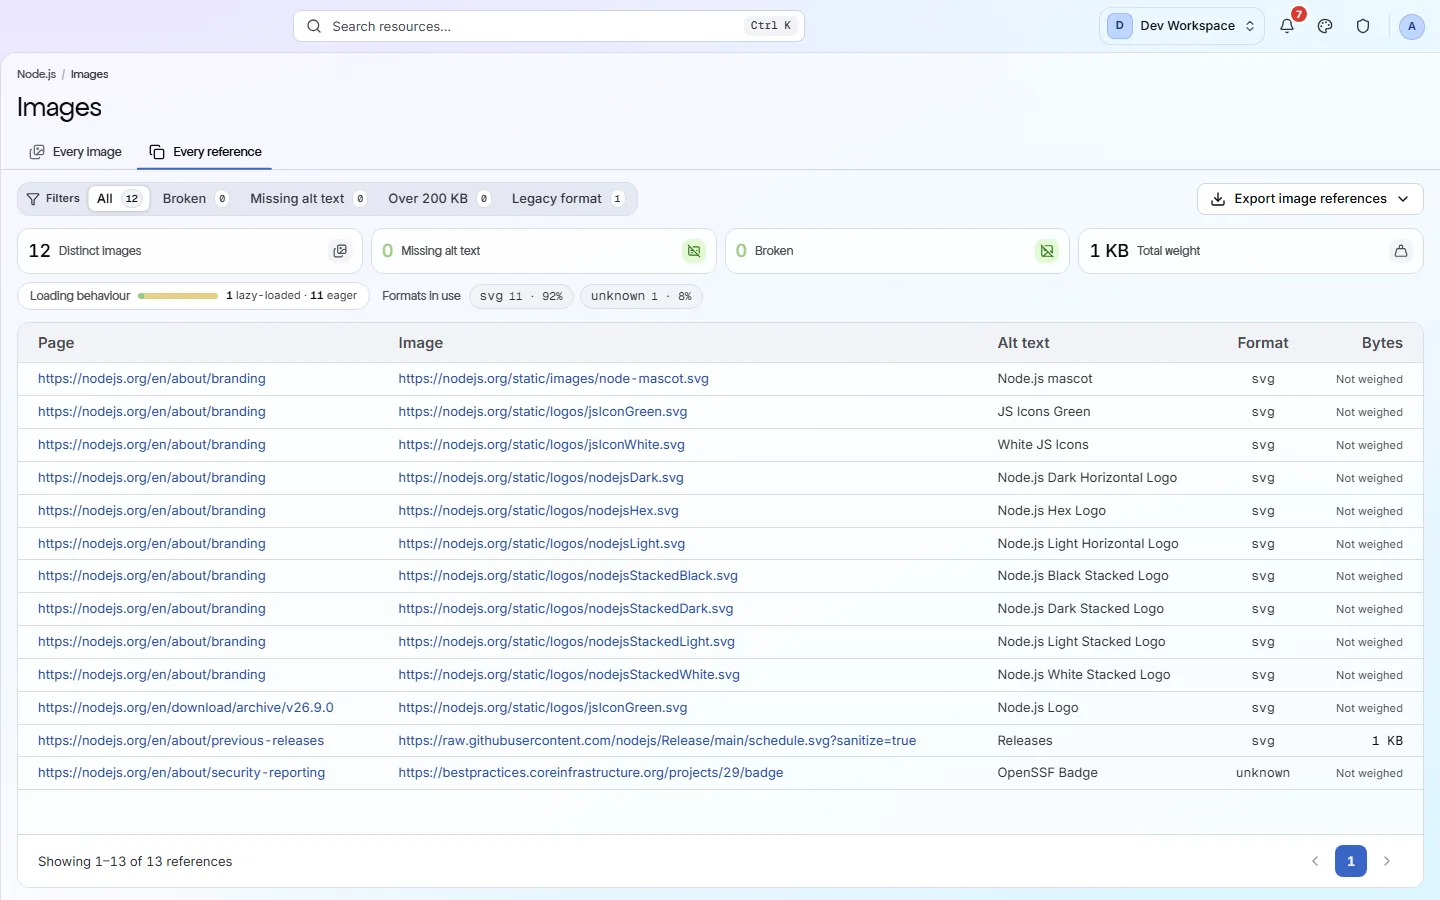Sort by the Page column header
The height and width of the screenshot is (900, 1440).
[56, 343]
